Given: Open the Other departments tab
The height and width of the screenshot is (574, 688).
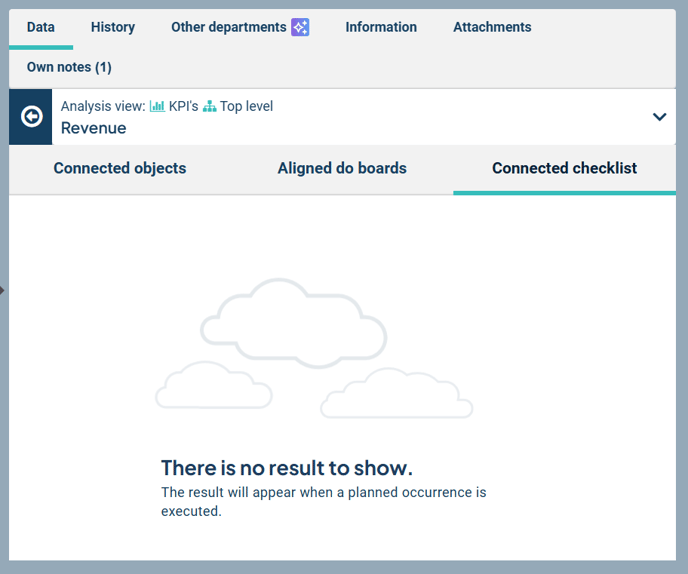Looking at the screenshot, I should point(229,27).
